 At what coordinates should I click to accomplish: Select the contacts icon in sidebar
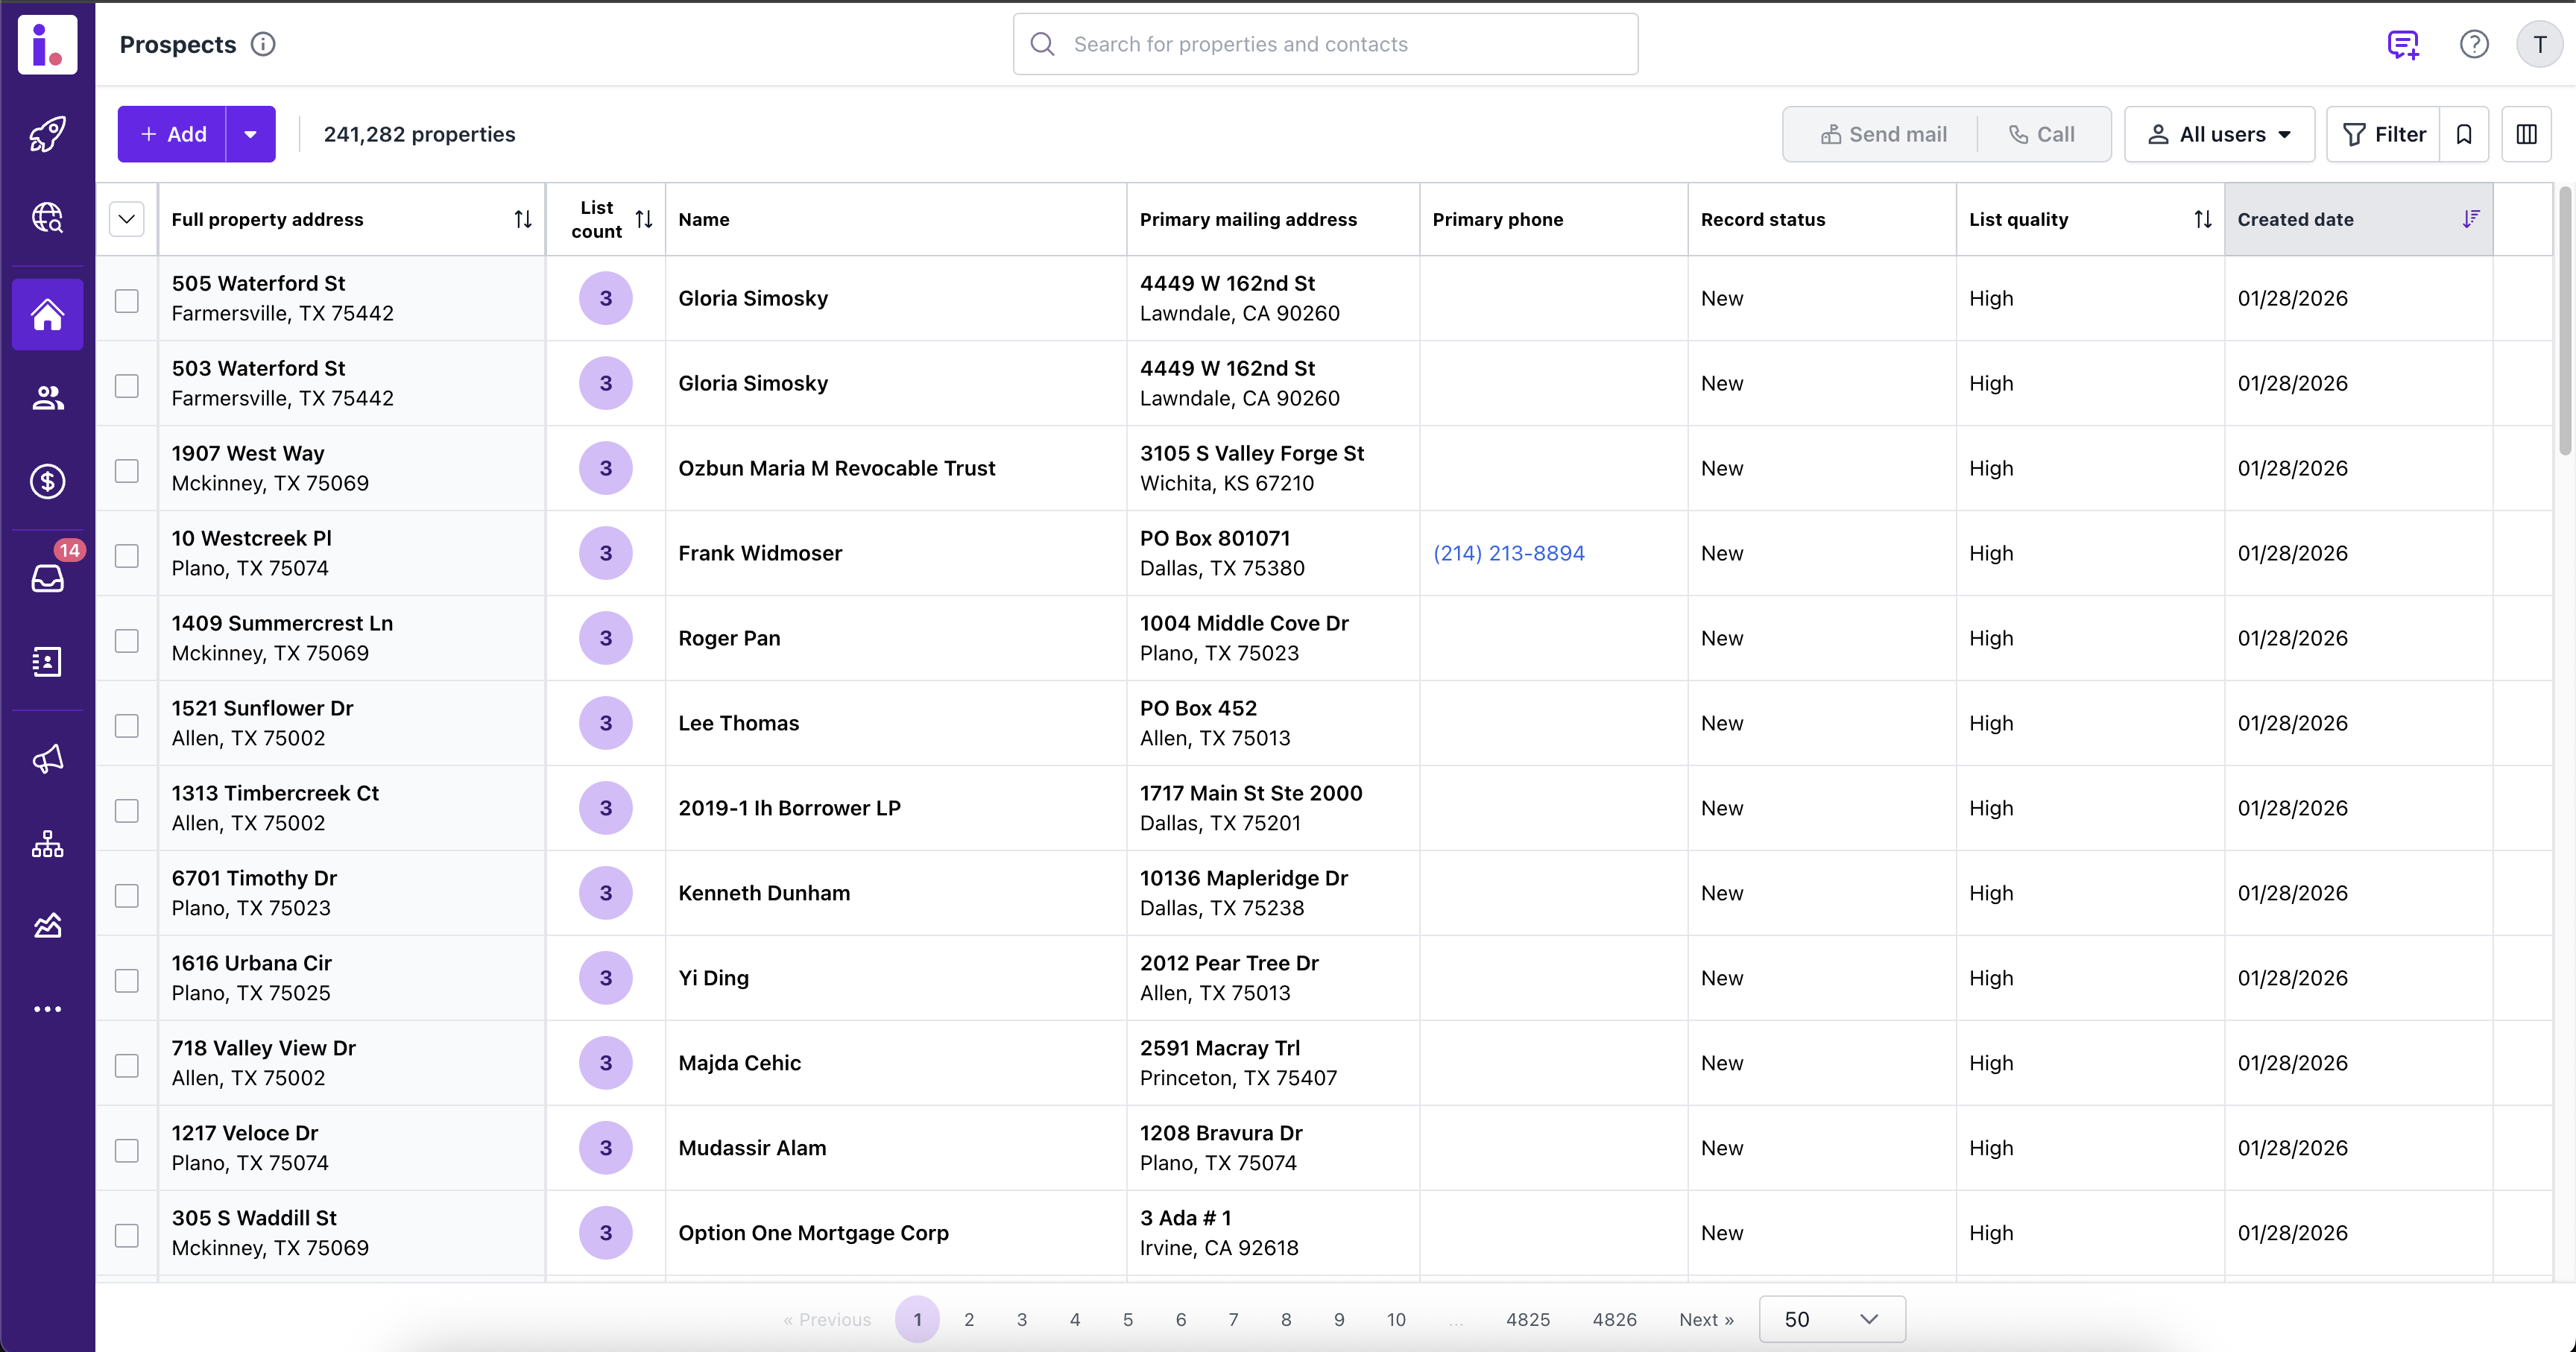[x=47, y=397]
